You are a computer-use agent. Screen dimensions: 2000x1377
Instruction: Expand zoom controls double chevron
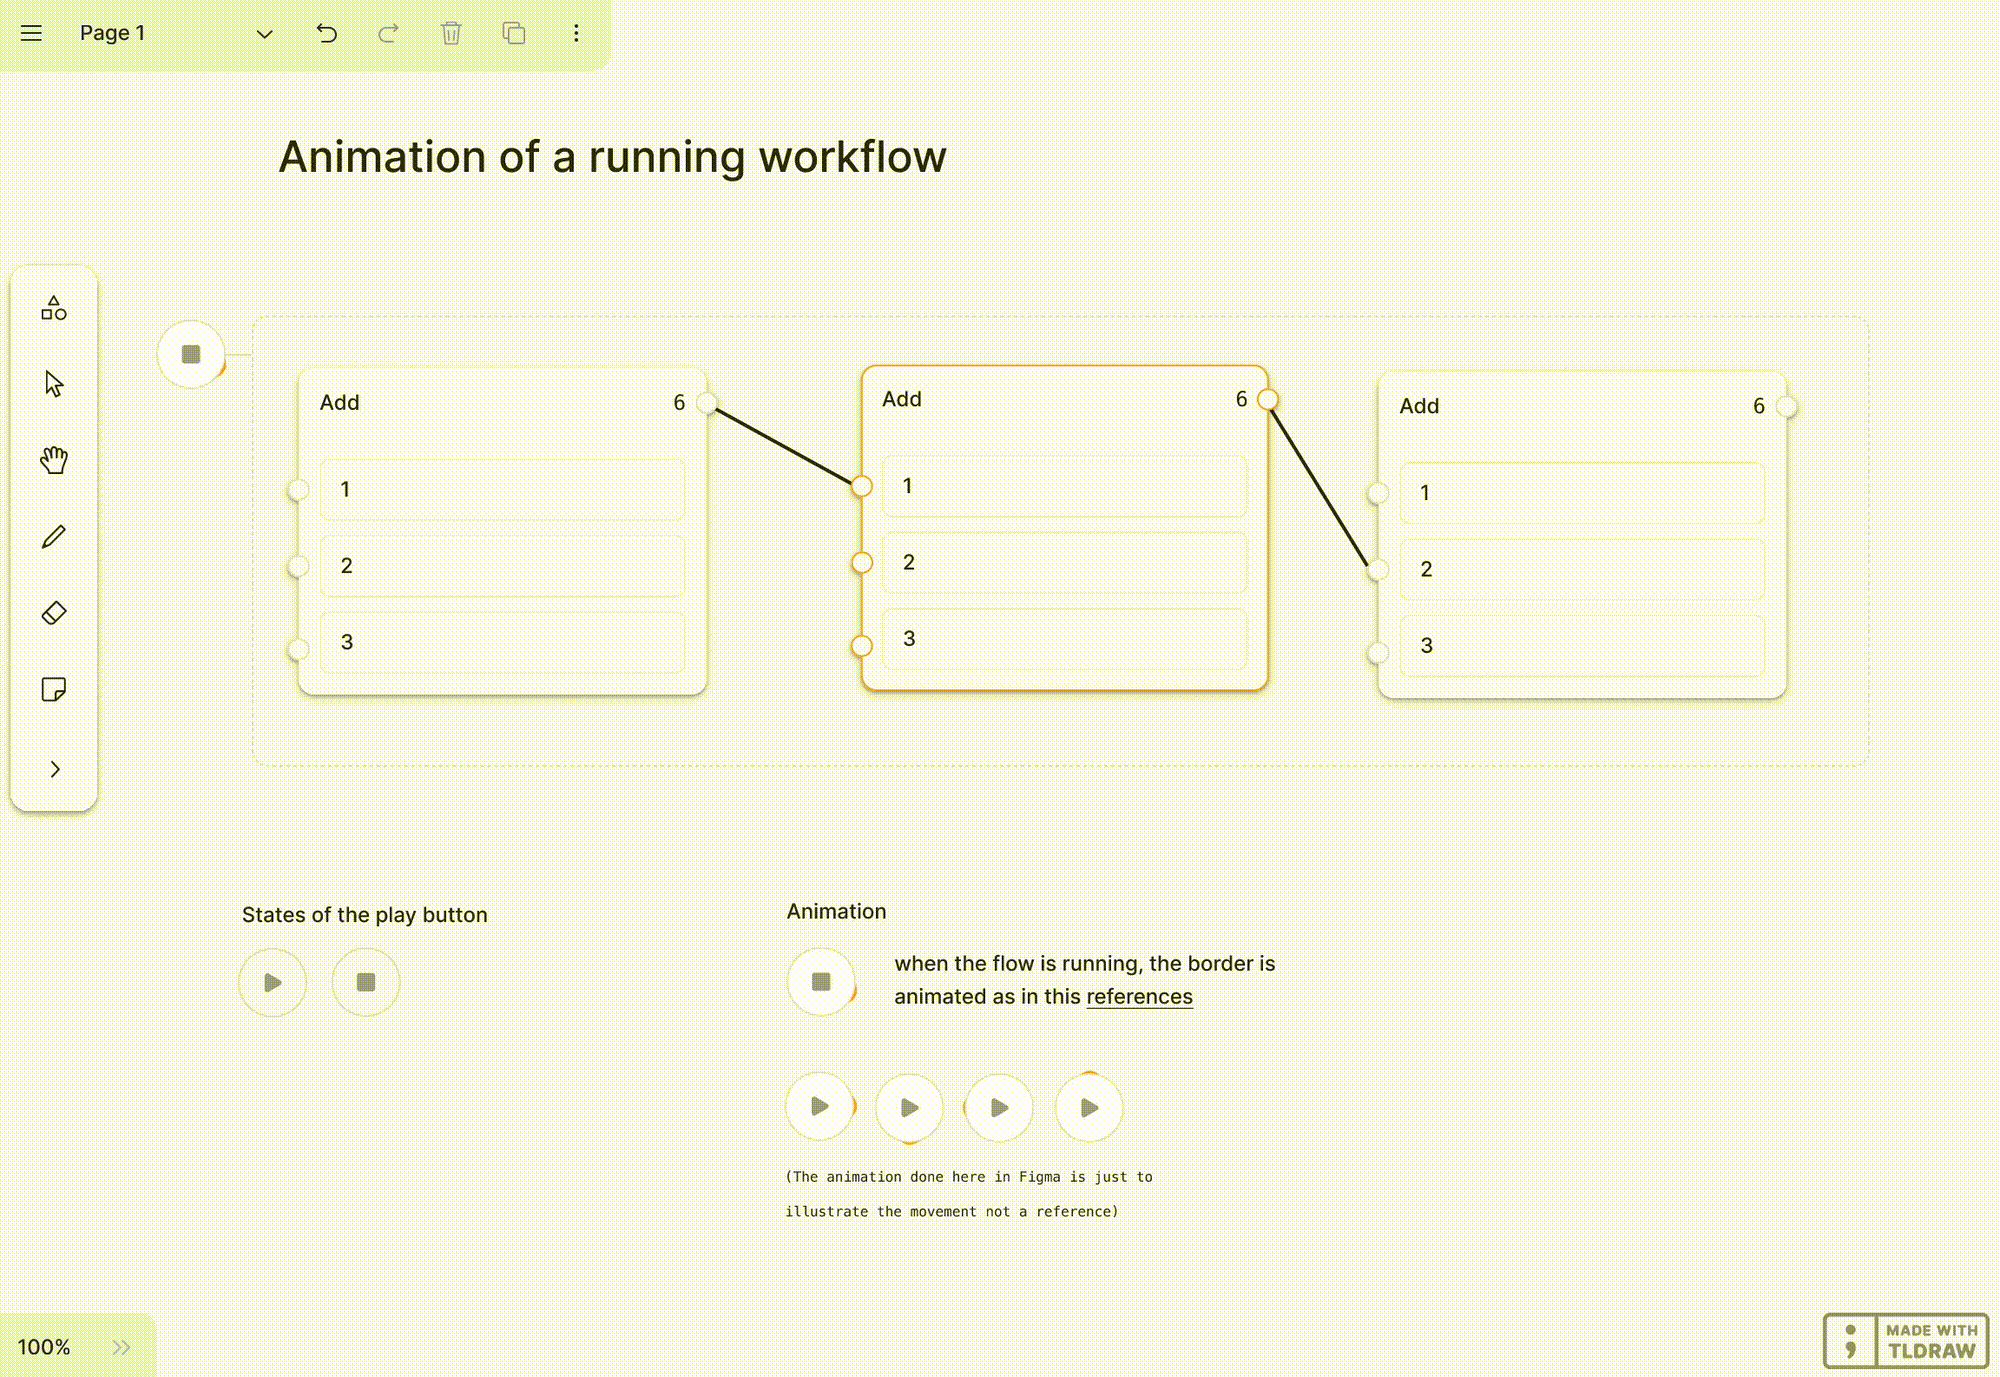pyautogui.click(x=121, y=1347)
